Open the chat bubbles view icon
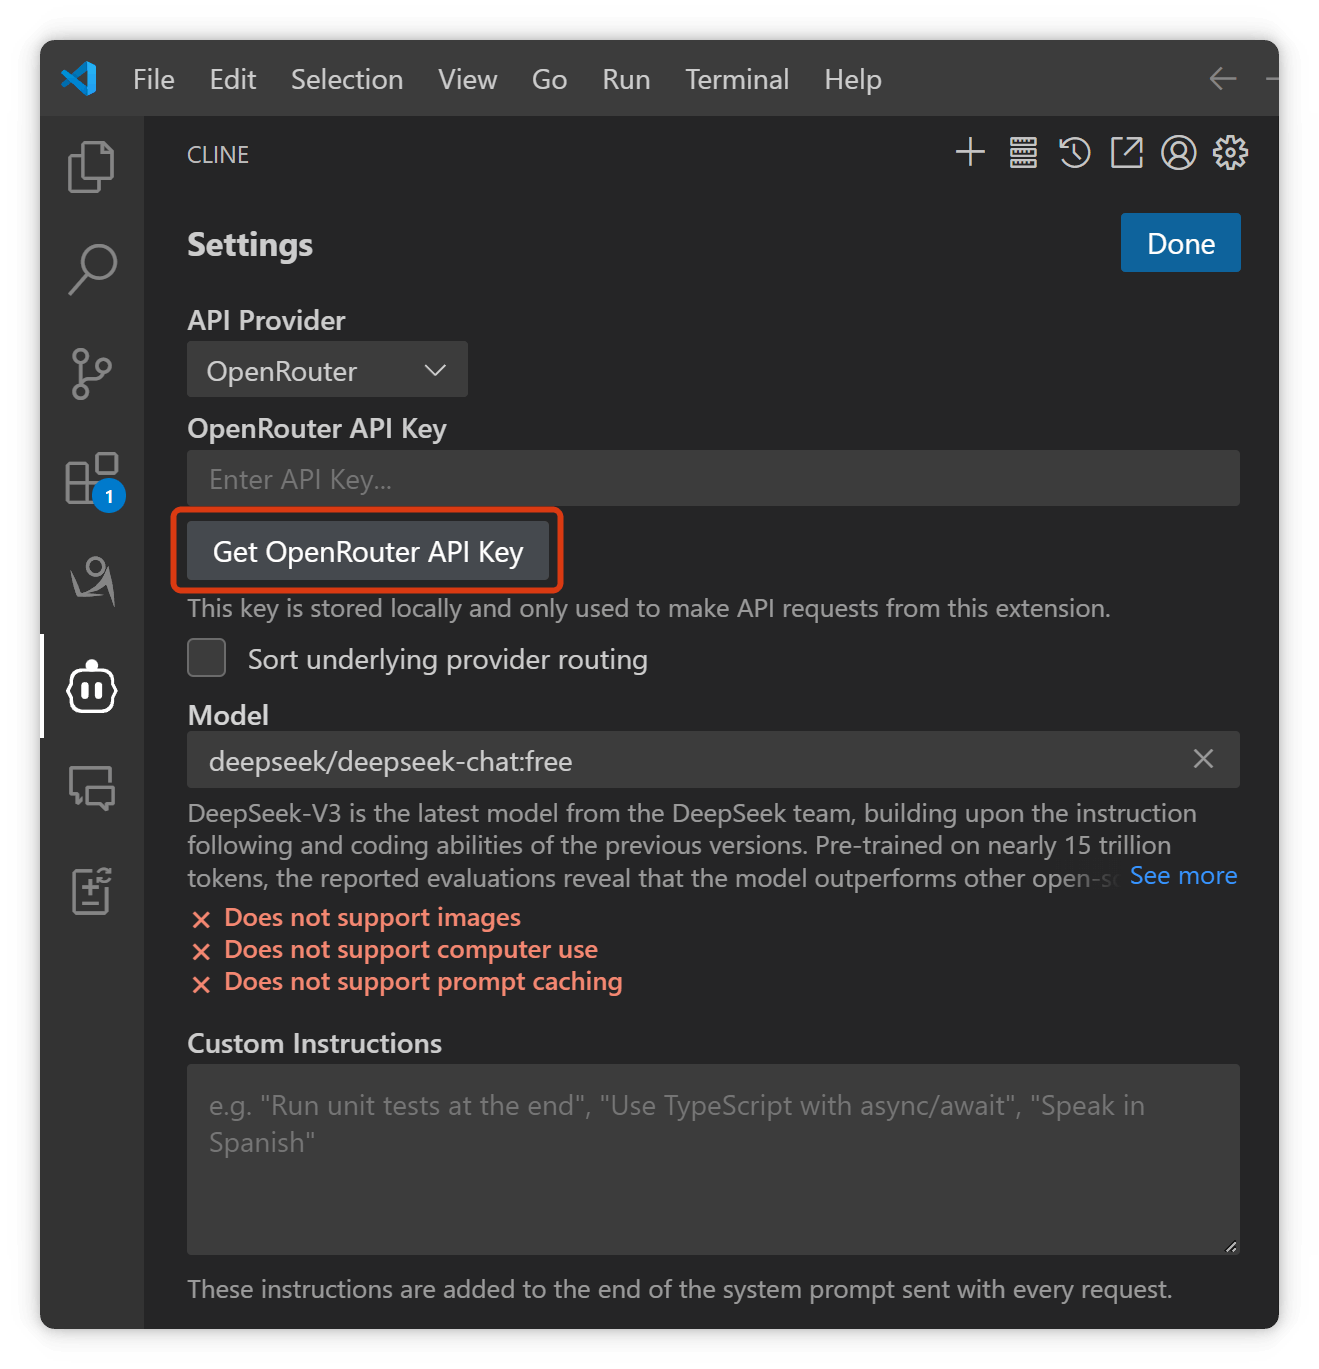 [92, 788]
